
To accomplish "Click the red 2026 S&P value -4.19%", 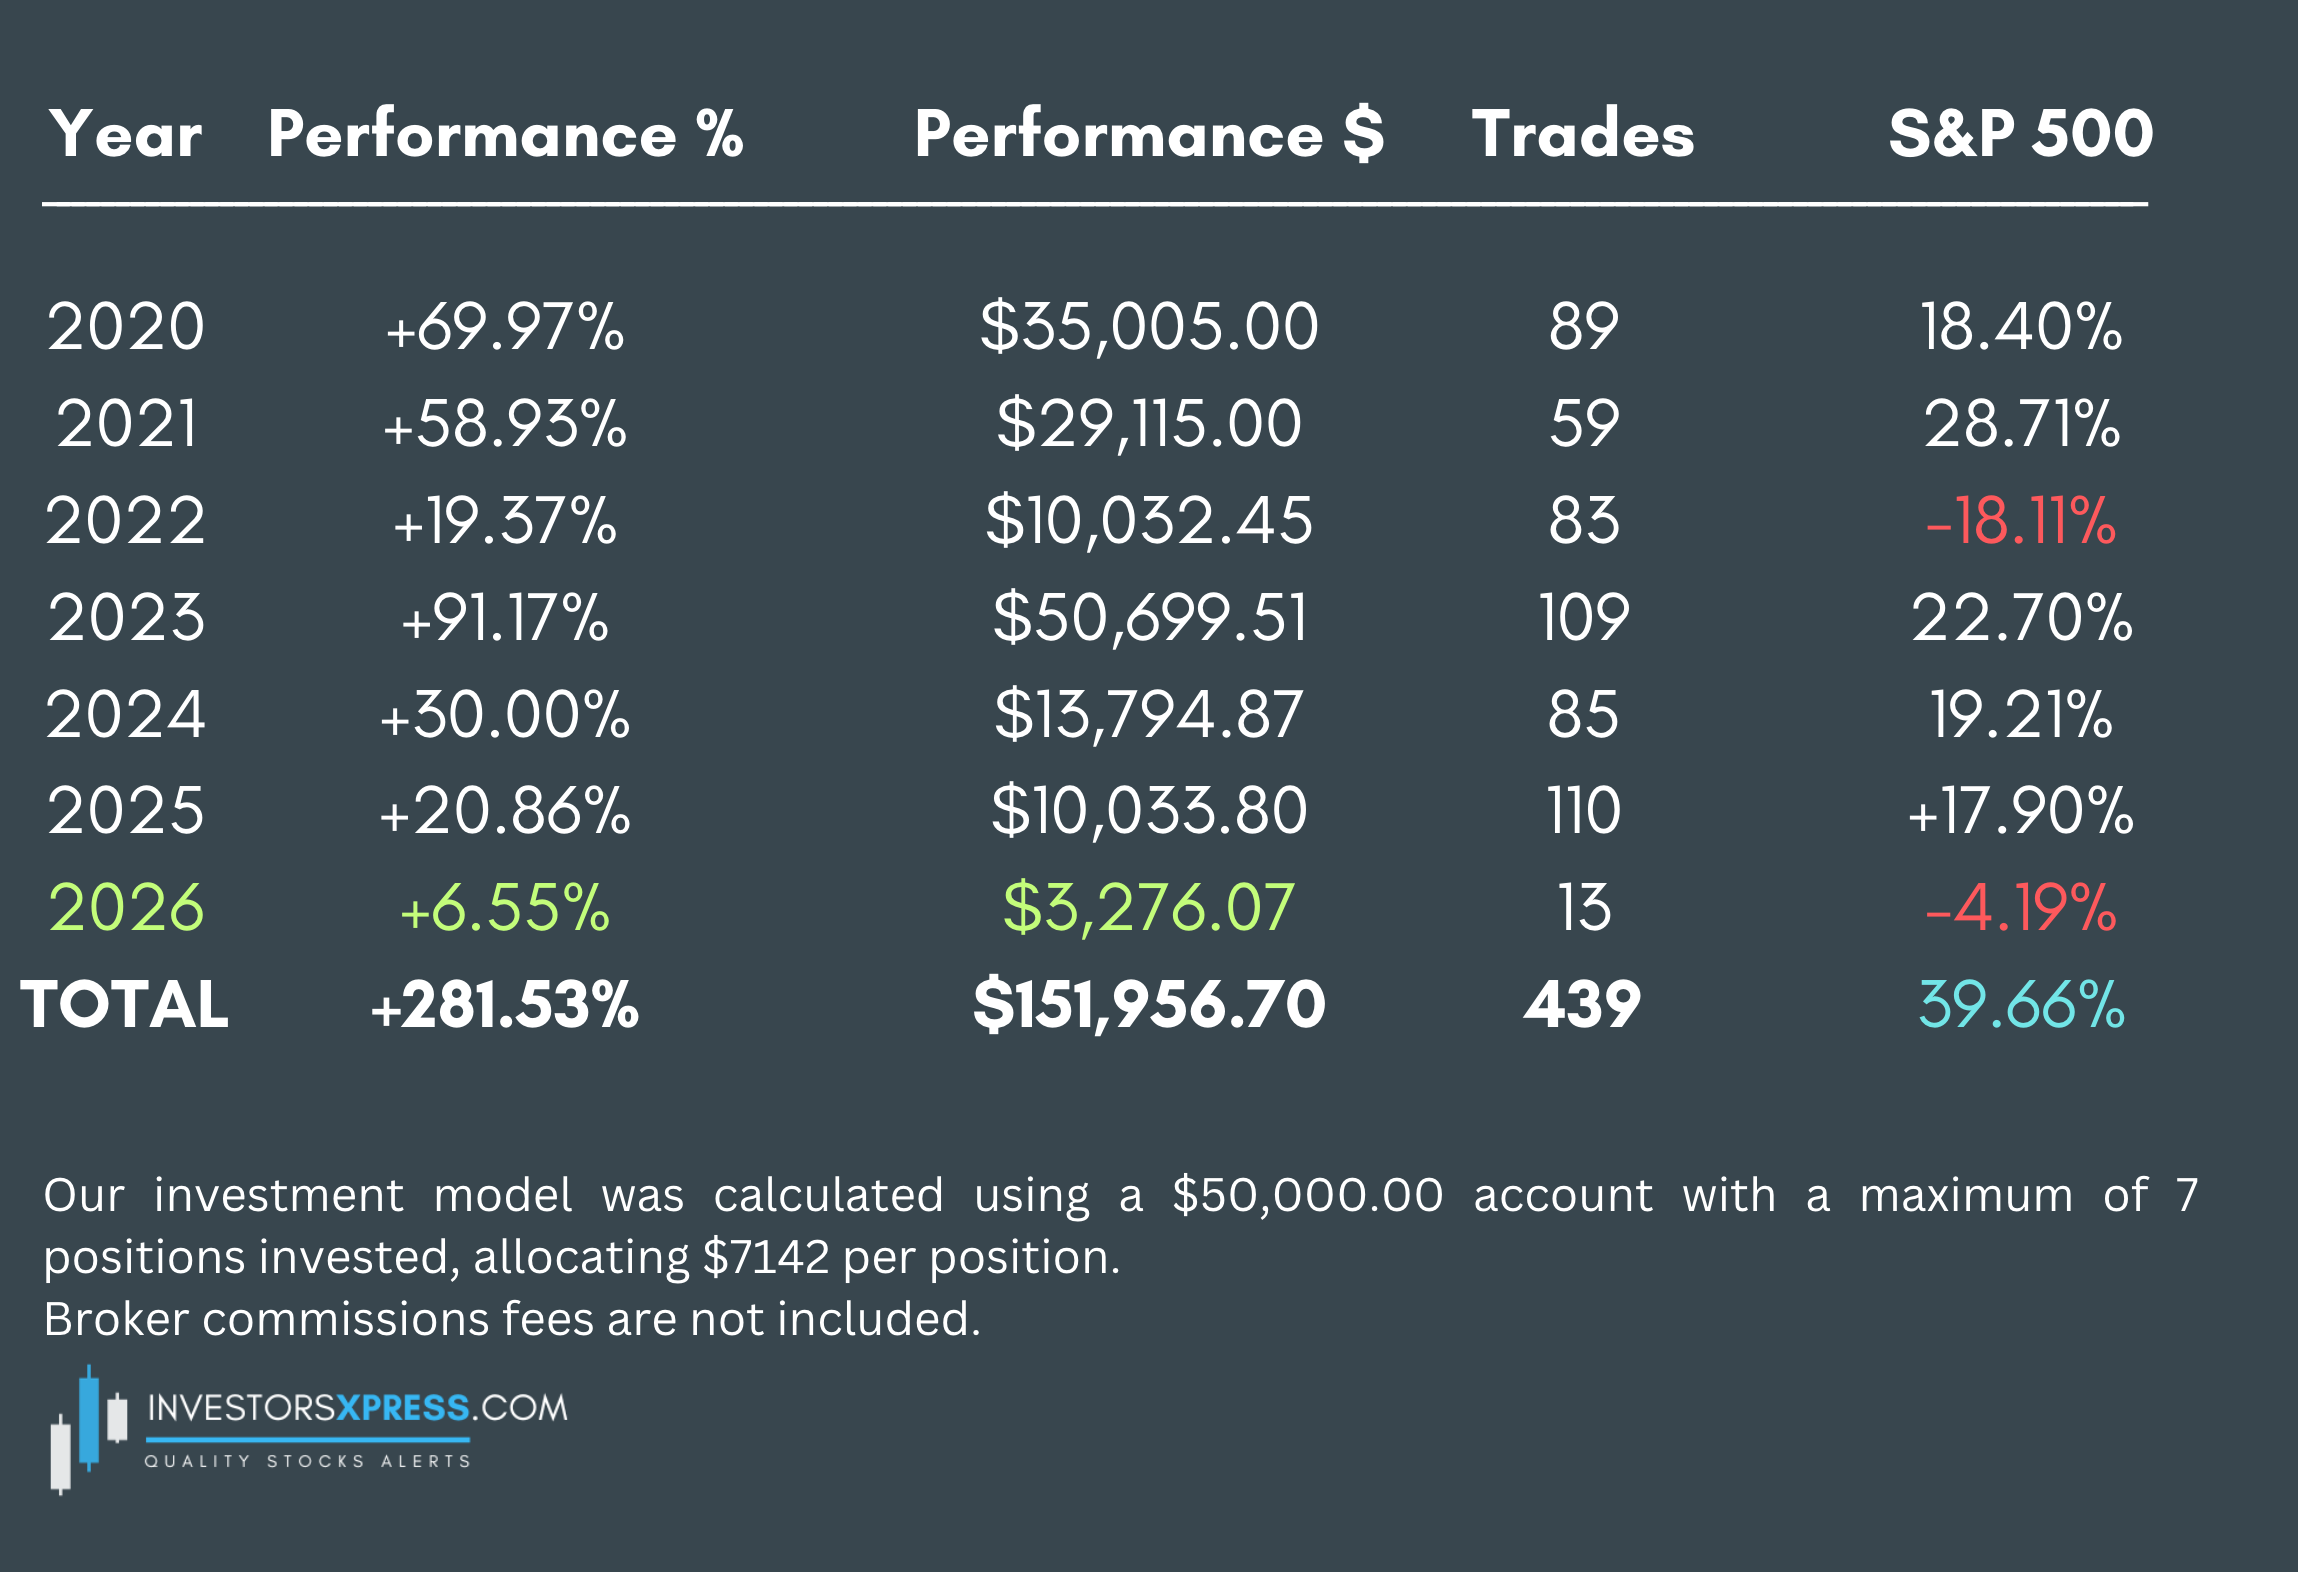I will [x=2020, y=908].
